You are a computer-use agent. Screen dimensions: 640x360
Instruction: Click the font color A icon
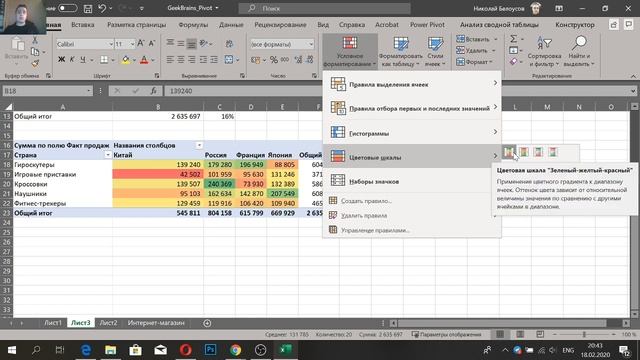[x=144, y=60]
